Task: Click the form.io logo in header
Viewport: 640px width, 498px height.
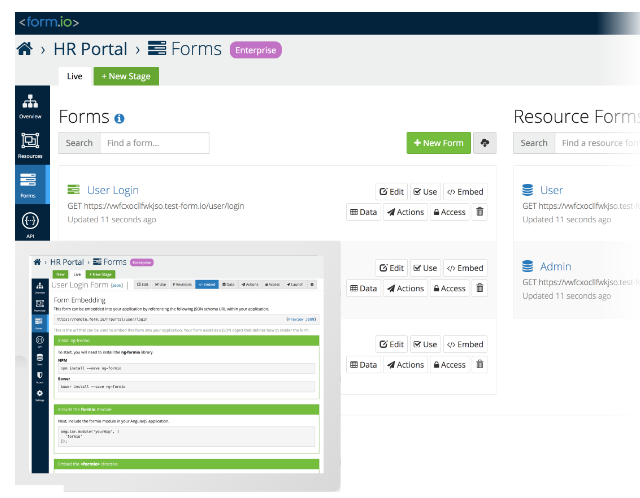Action: [49, 22]
